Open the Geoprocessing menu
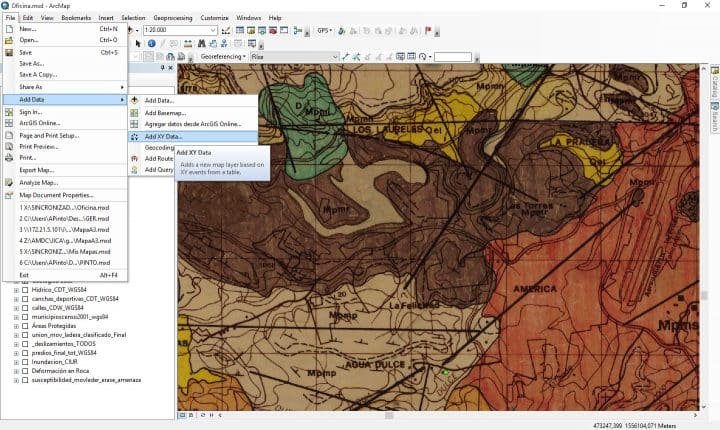The height and width of the screenshot is (430, 720). click(173, 18)
